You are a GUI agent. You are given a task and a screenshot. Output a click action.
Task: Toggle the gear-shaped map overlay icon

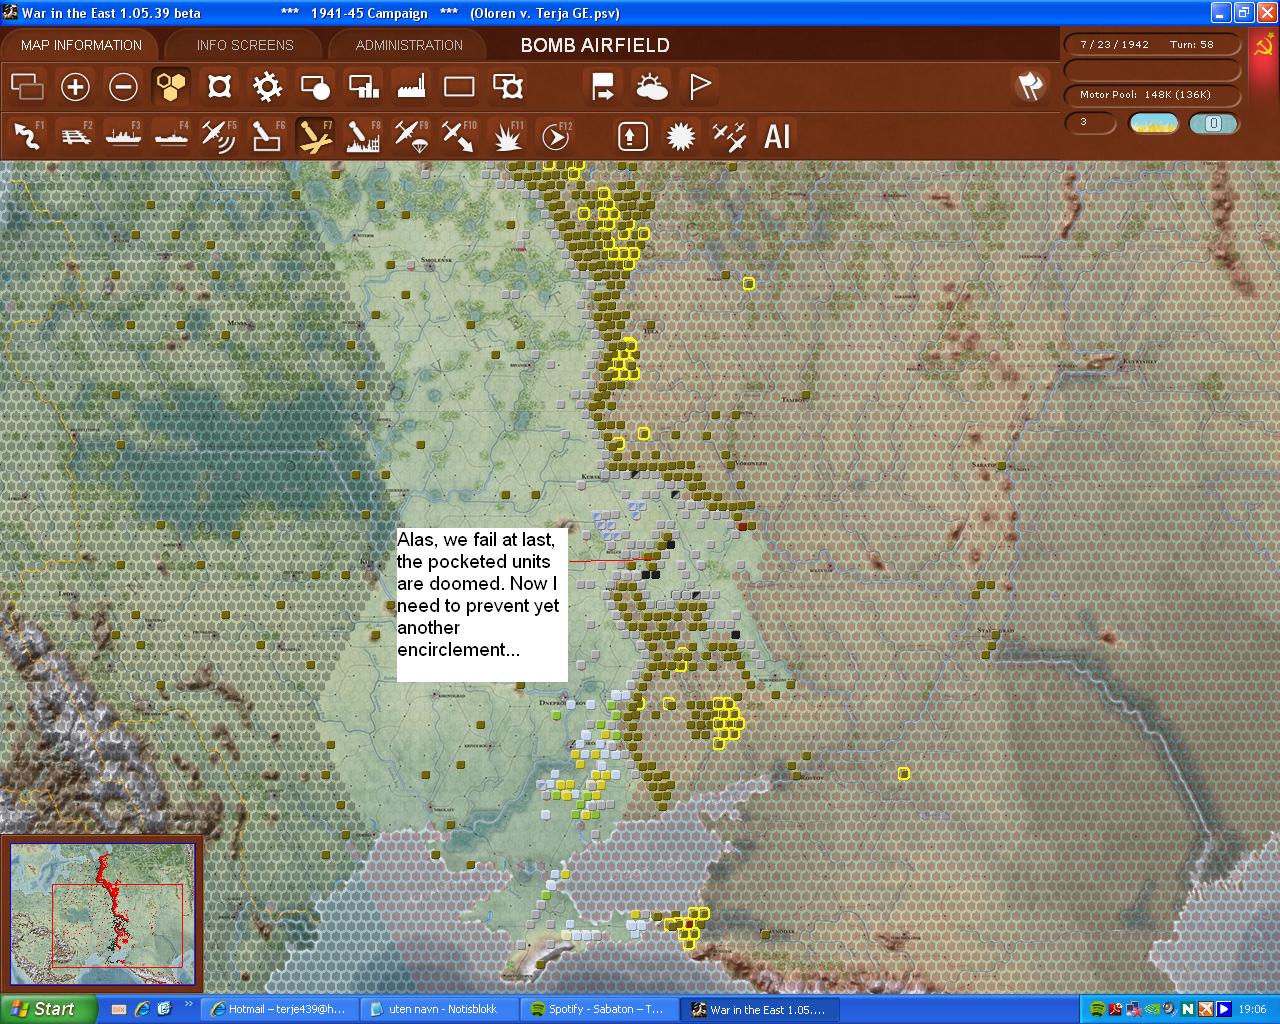[267, 87]
